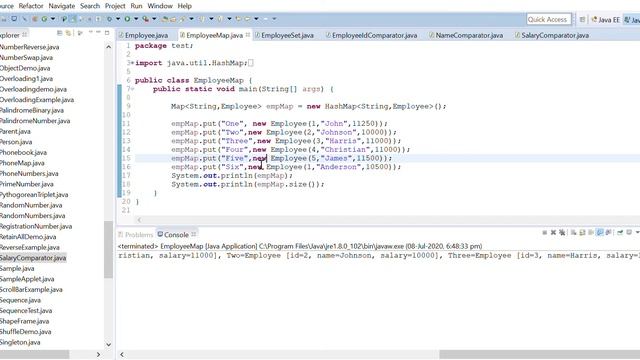Select PalindromeBinary.java in the explorer

(x=32, y=110)
